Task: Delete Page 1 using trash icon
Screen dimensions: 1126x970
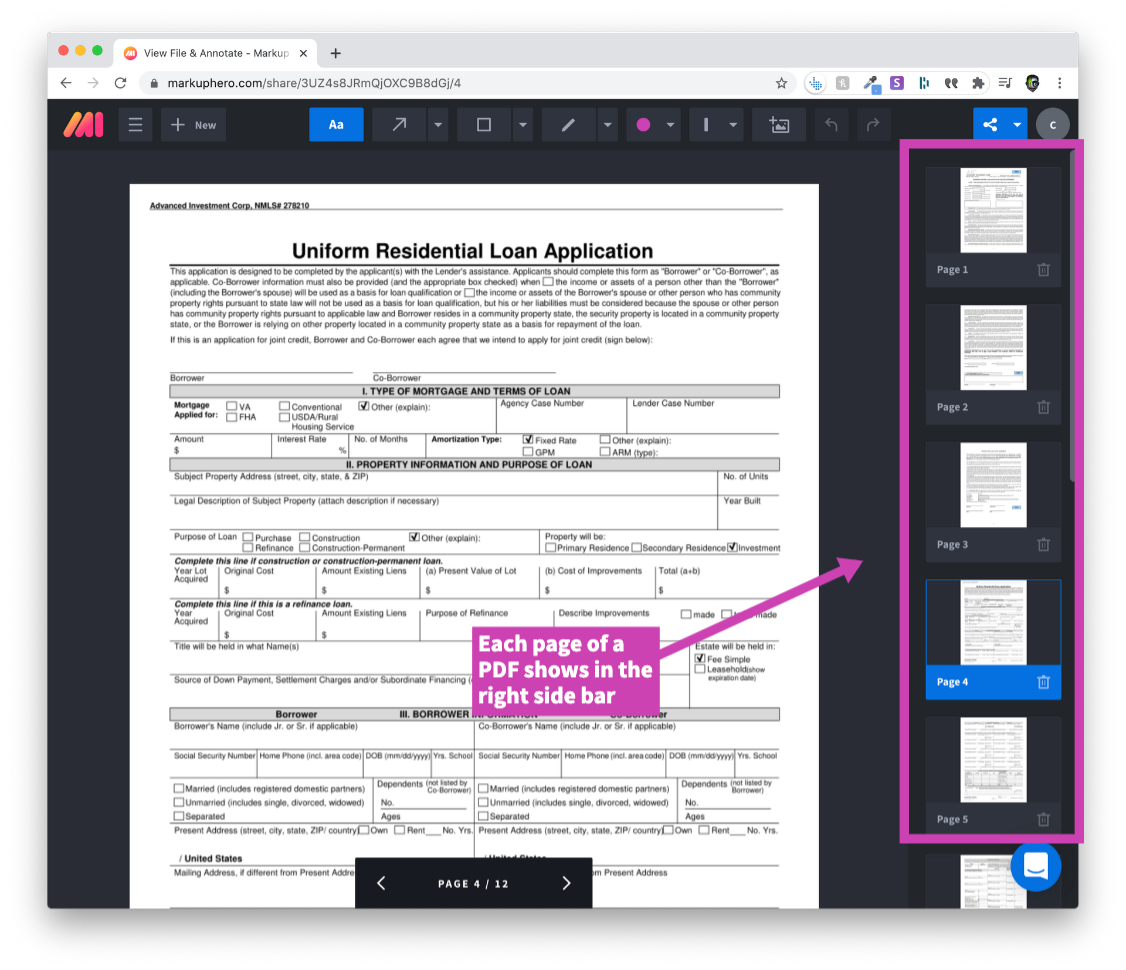Action: point(1043,270)
